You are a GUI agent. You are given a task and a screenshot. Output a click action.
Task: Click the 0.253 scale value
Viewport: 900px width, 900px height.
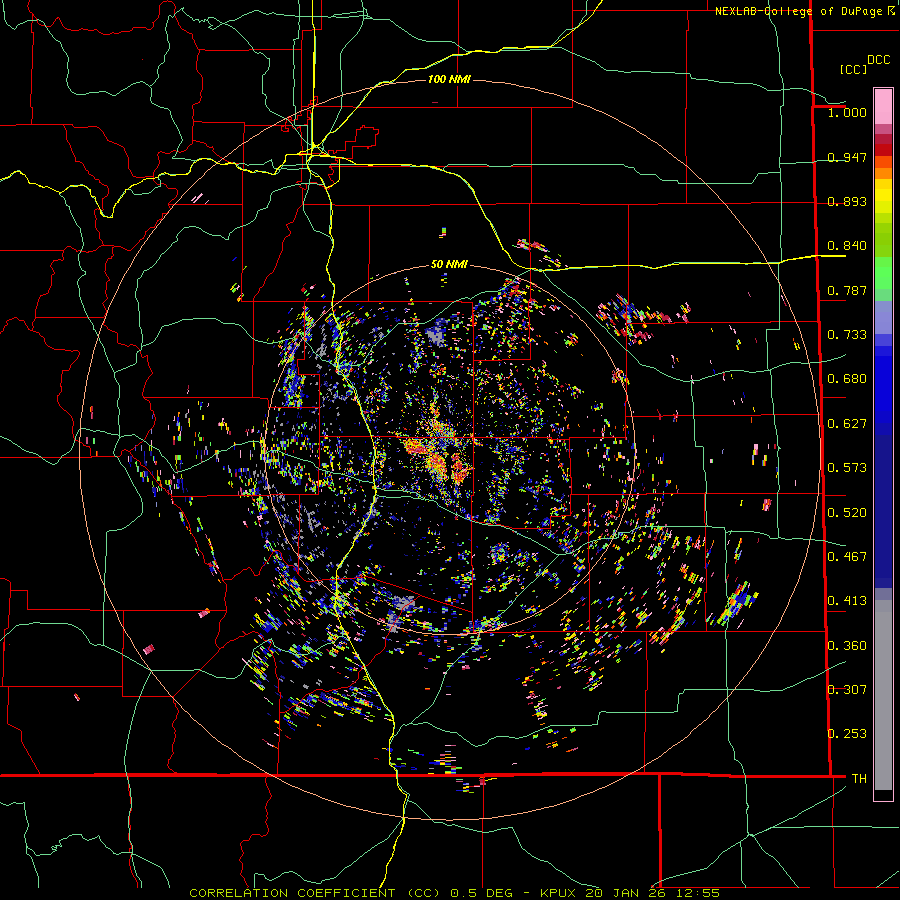click(847, 734)
